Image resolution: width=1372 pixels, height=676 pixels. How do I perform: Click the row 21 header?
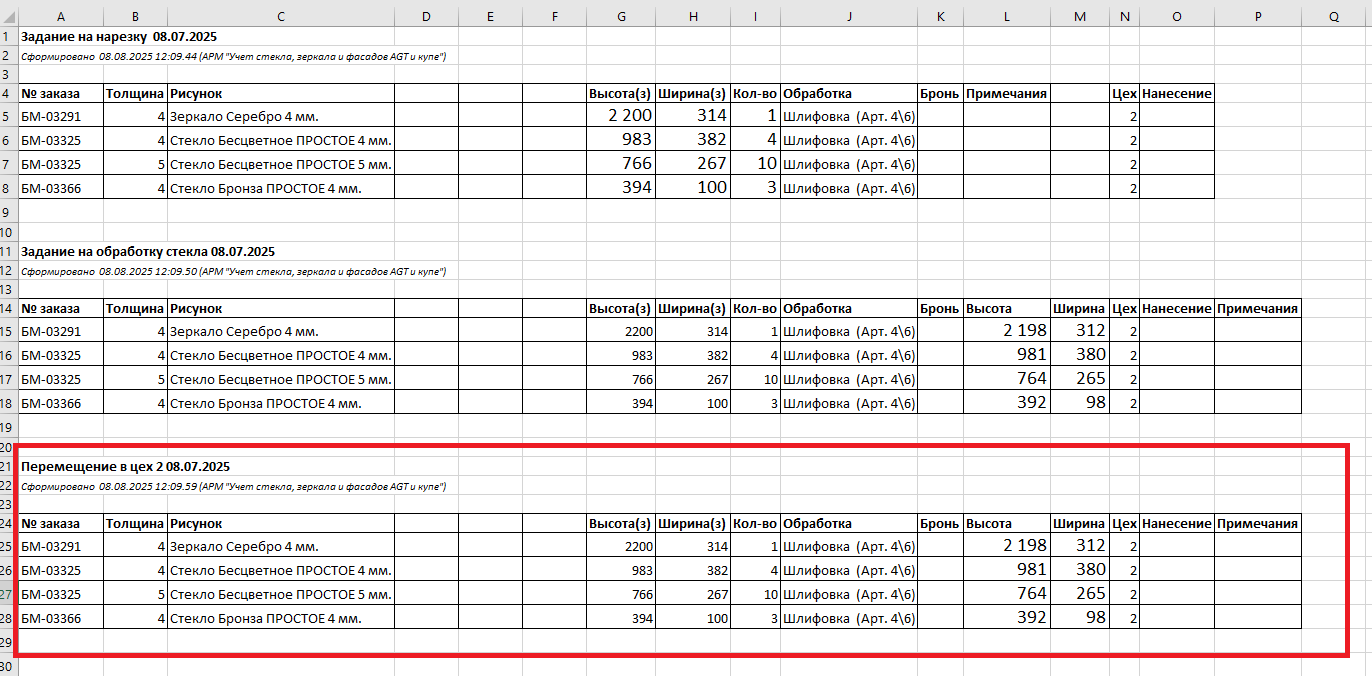[8, 467]
